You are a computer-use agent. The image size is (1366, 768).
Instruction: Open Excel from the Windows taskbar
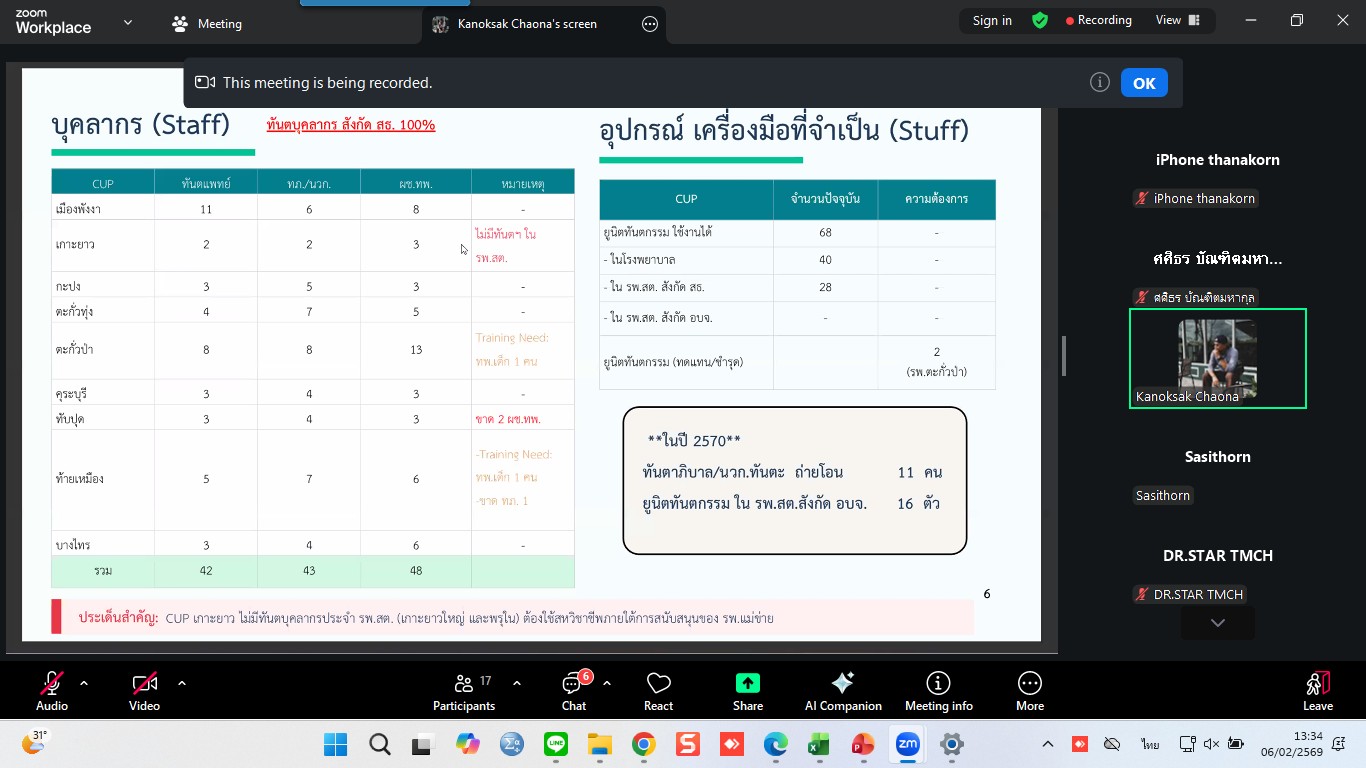pos(819,744)
